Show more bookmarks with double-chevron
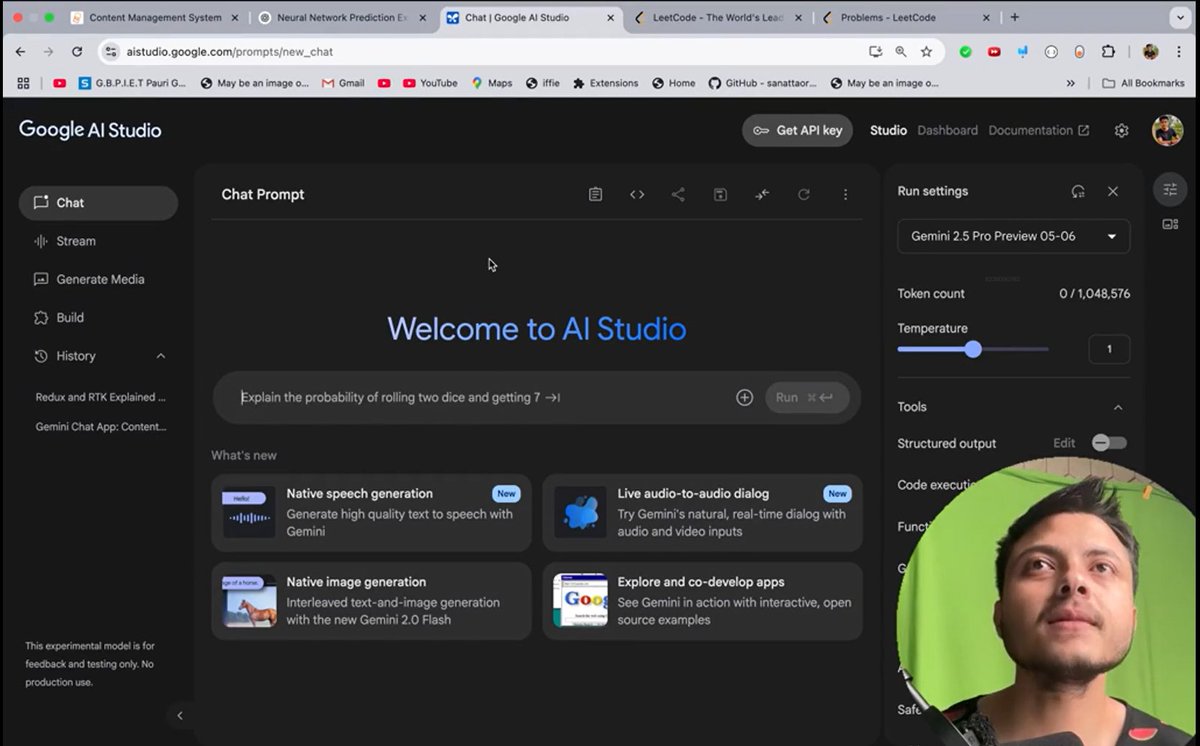This screenshot has height=746, width=1200. 1071,83
